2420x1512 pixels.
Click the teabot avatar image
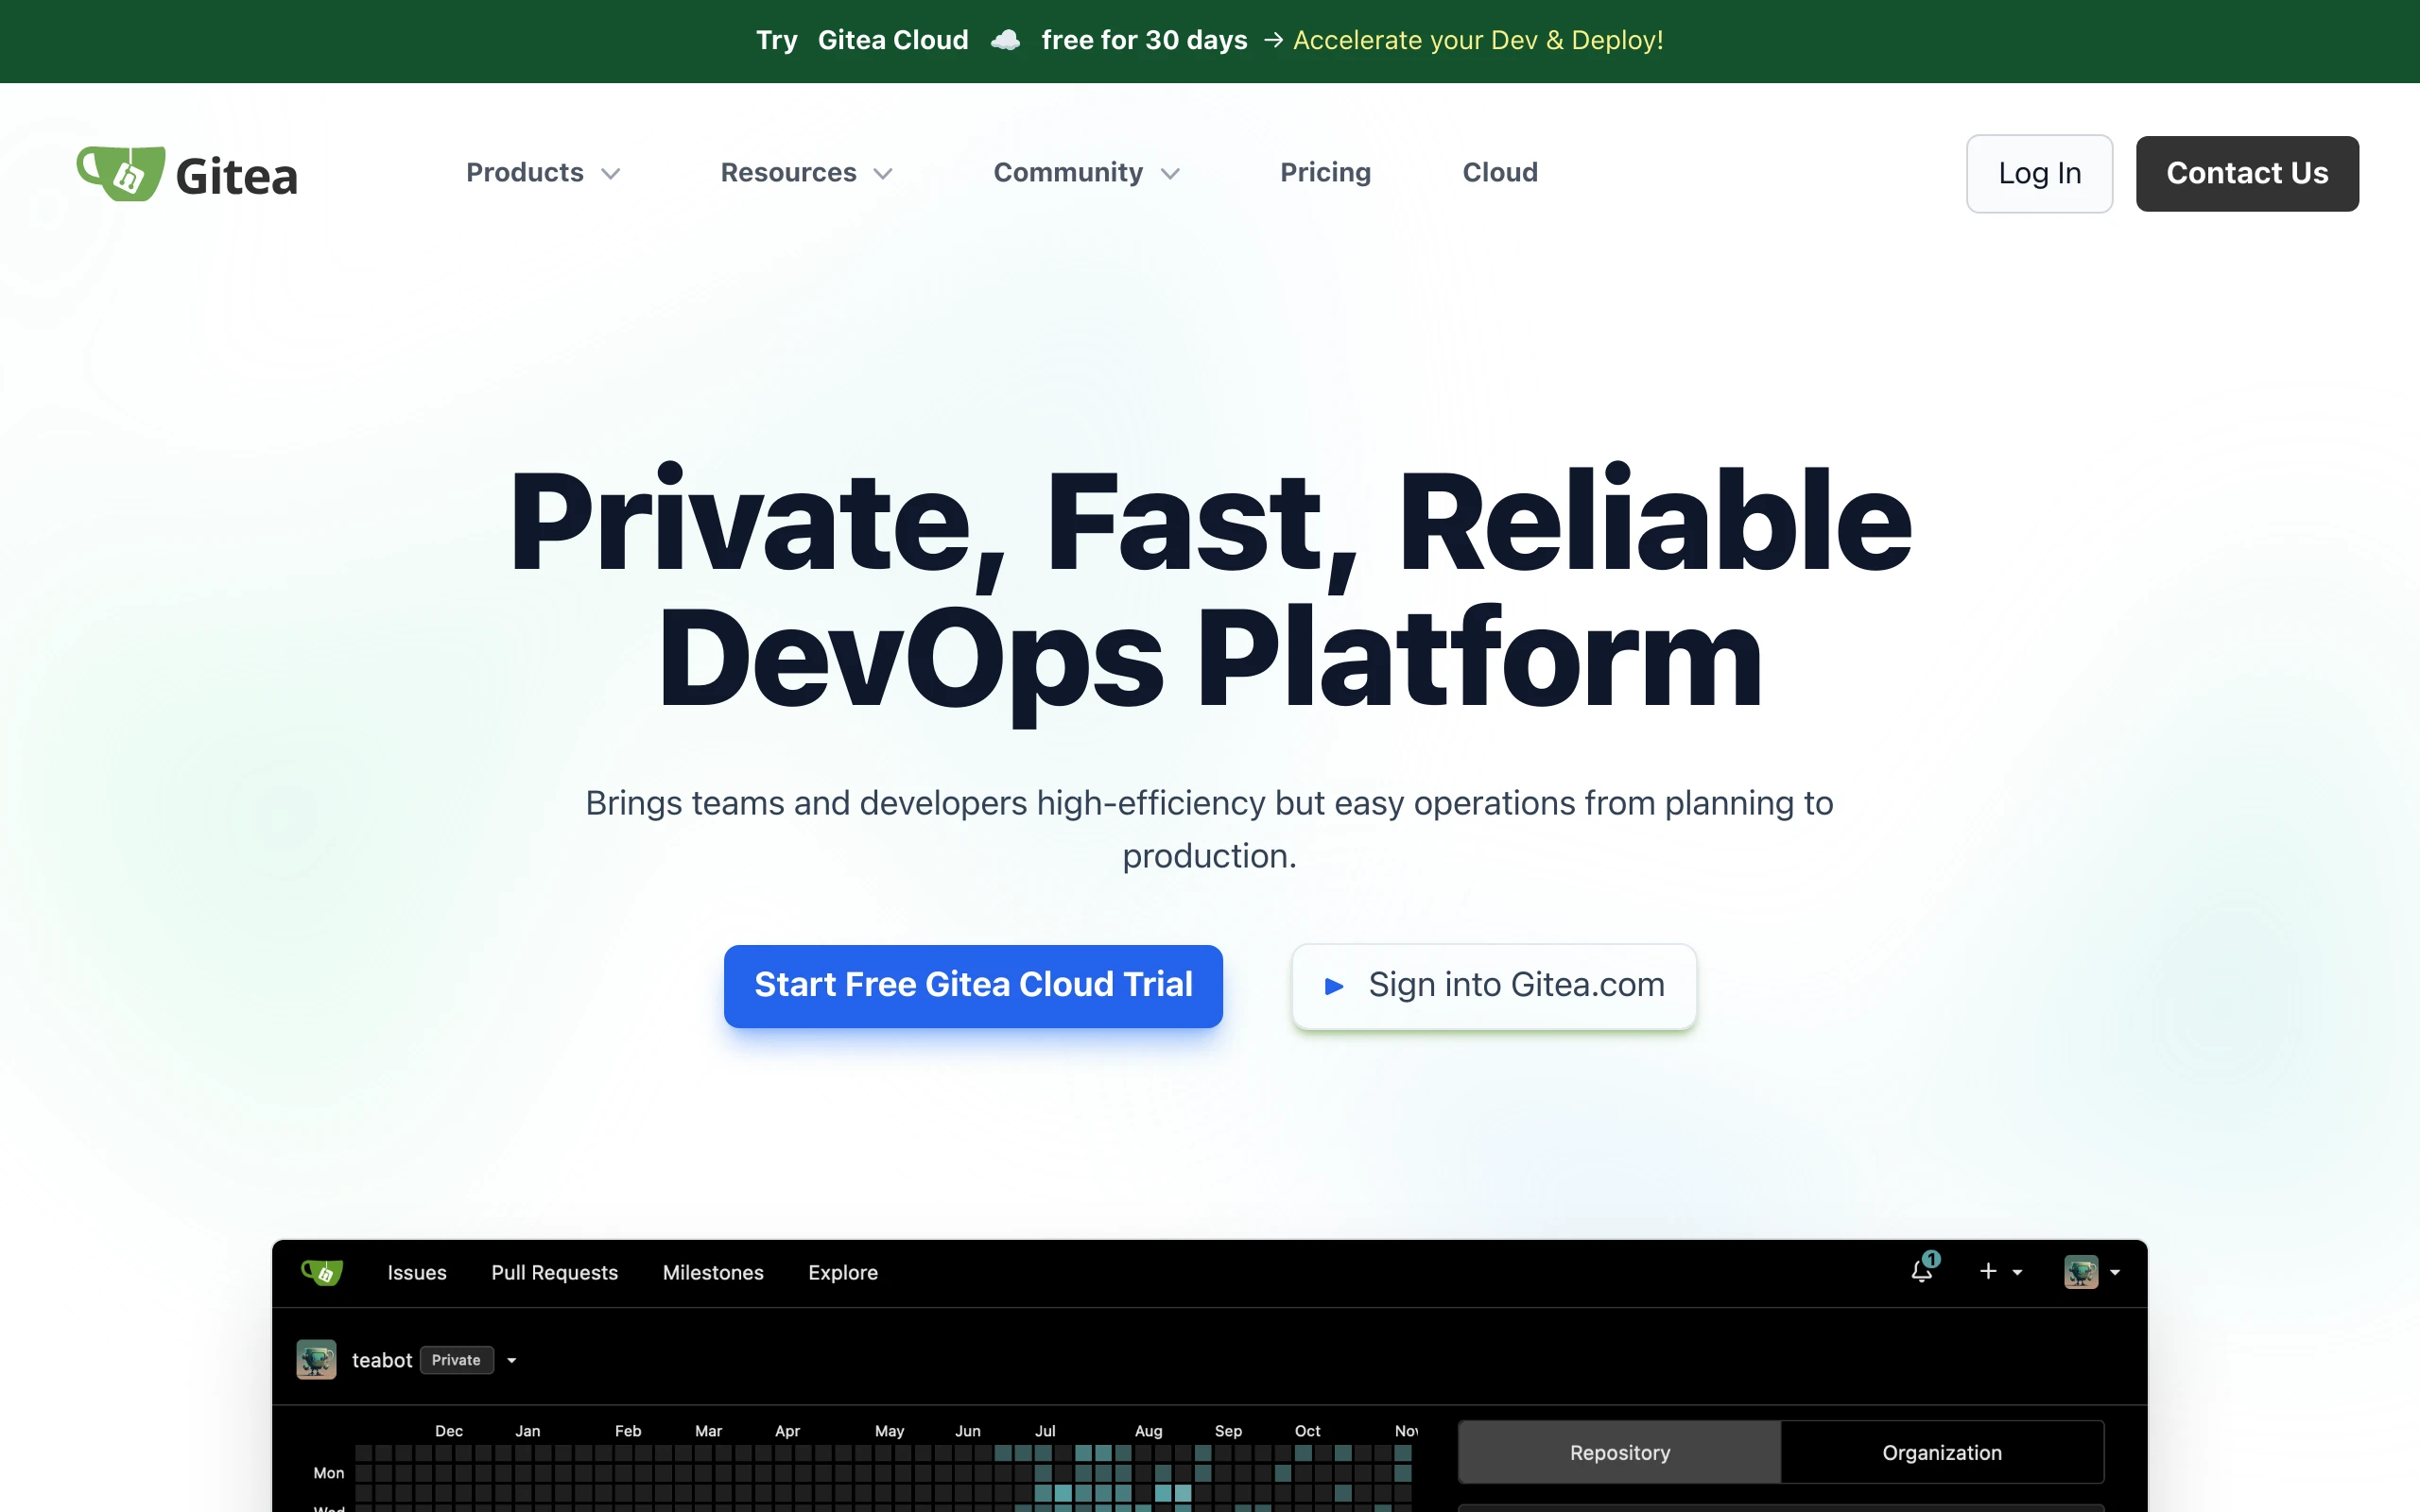click(x=317, y=1360)
